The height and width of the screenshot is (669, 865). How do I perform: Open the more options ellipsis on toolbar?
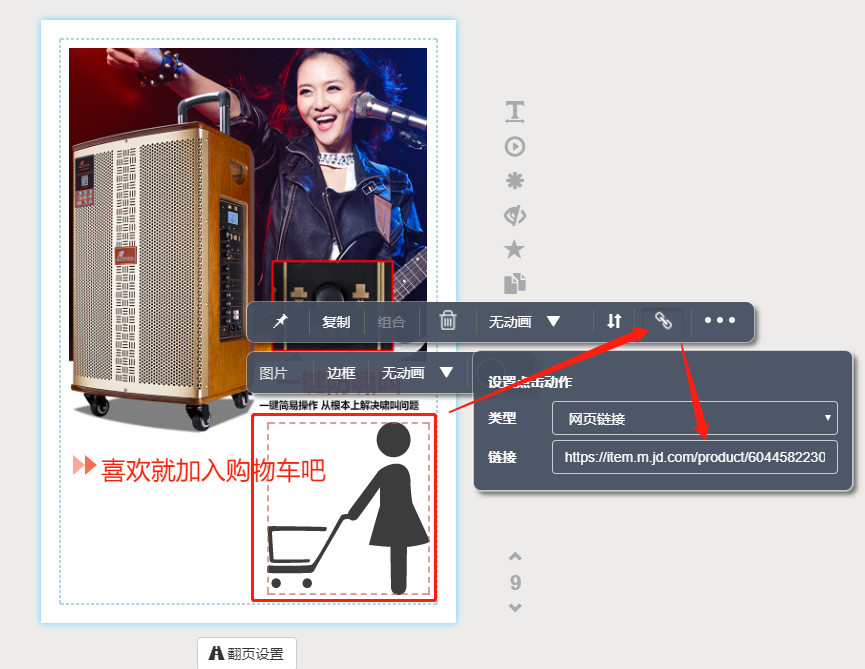[722, 321]
